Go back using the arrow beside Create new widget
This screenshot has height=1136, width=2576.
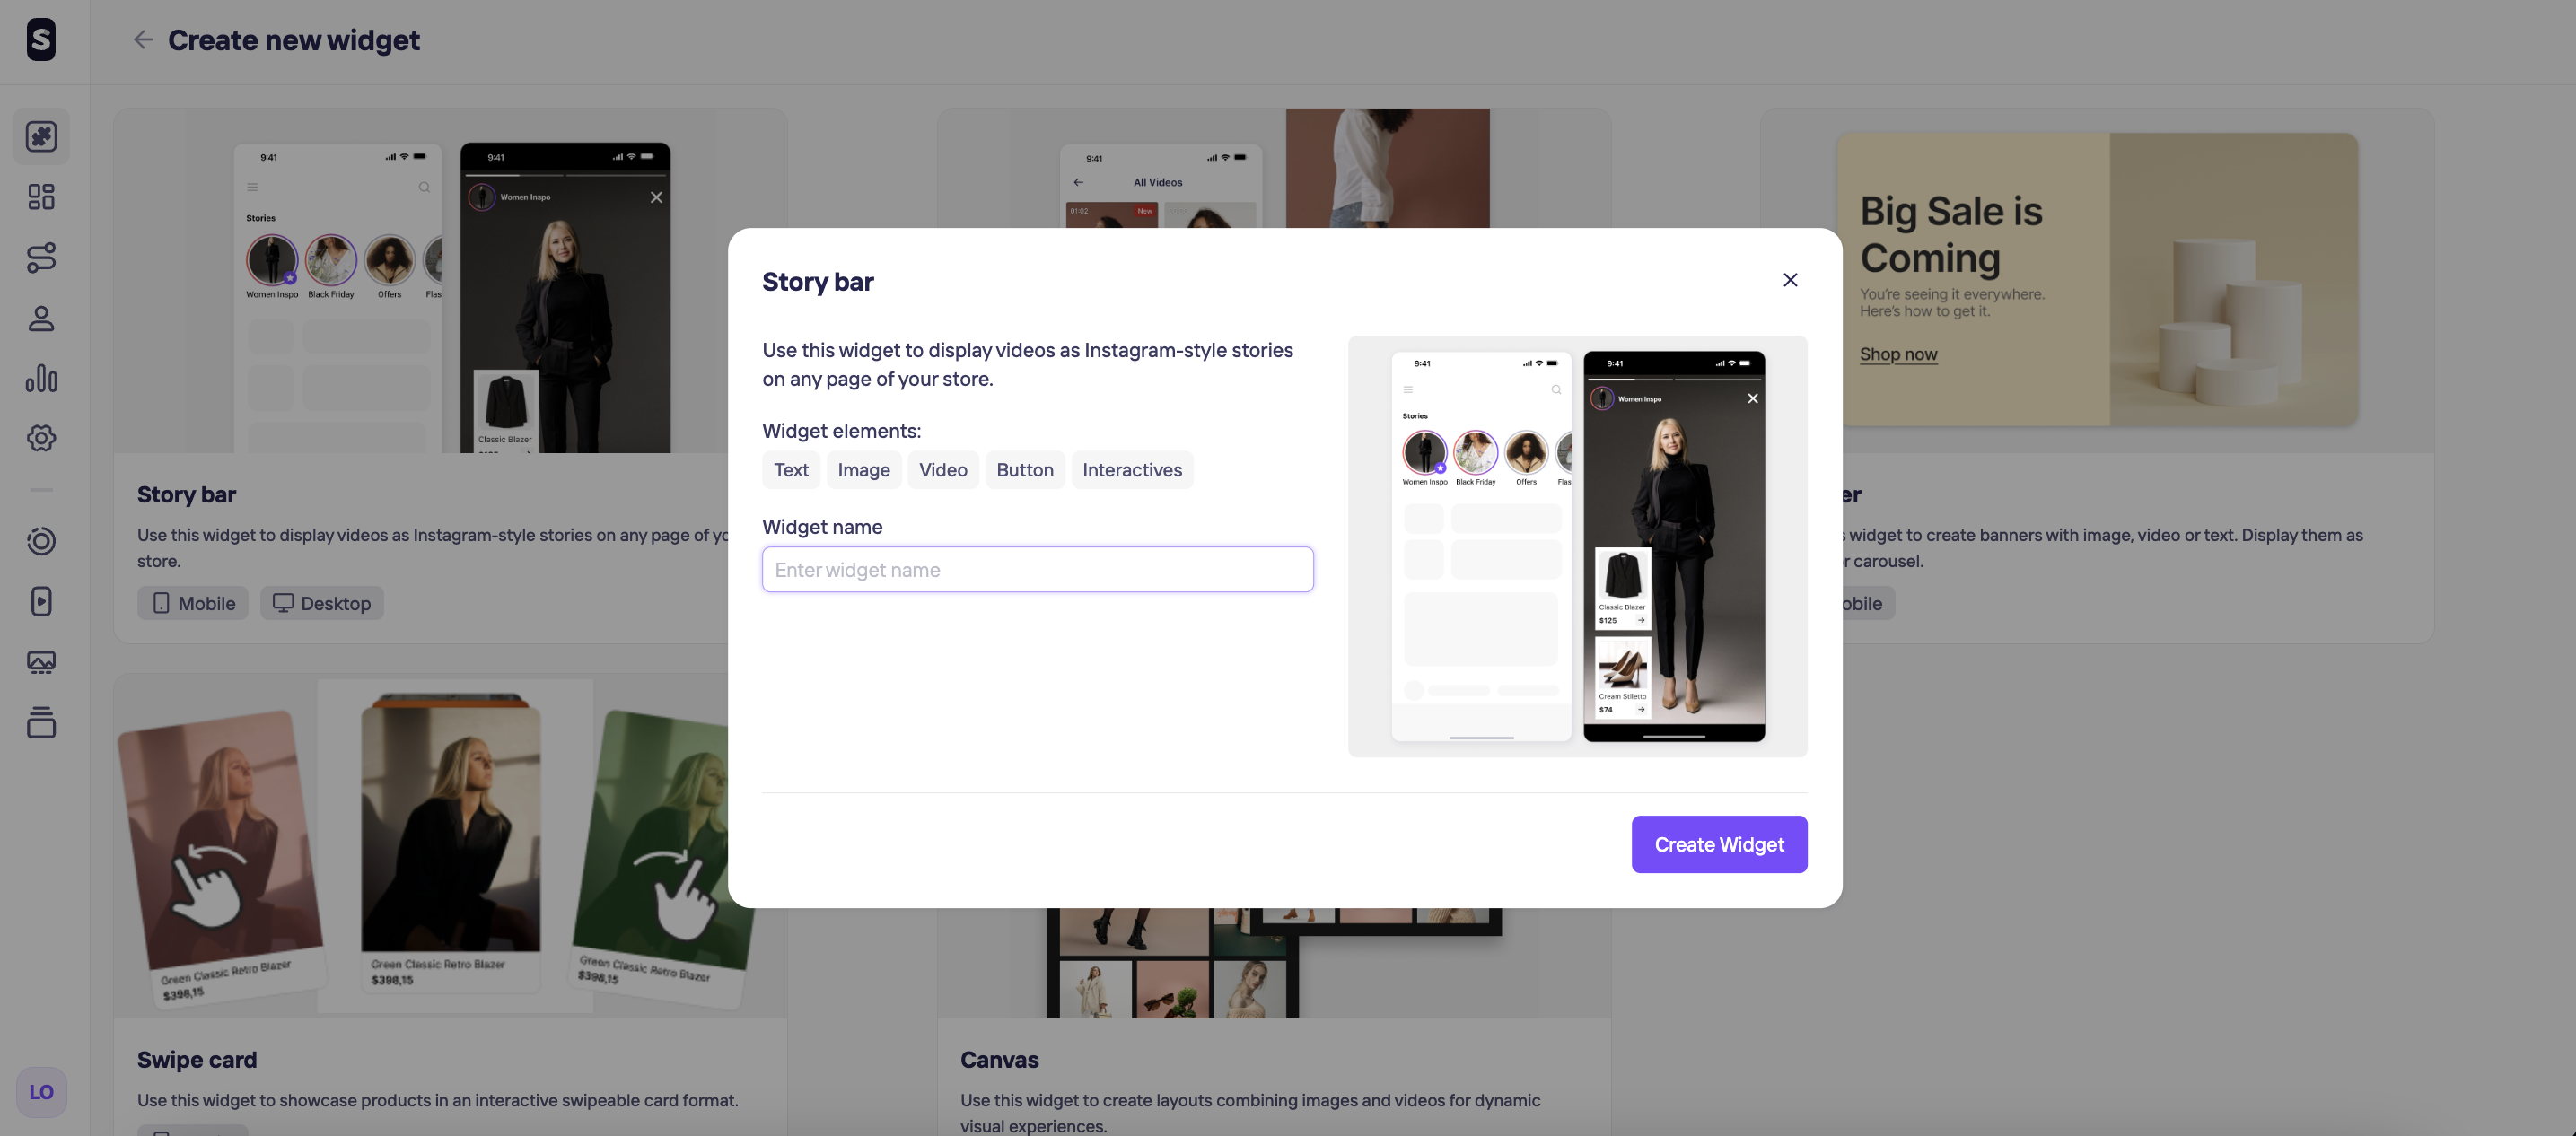click(x=143, y=40)
